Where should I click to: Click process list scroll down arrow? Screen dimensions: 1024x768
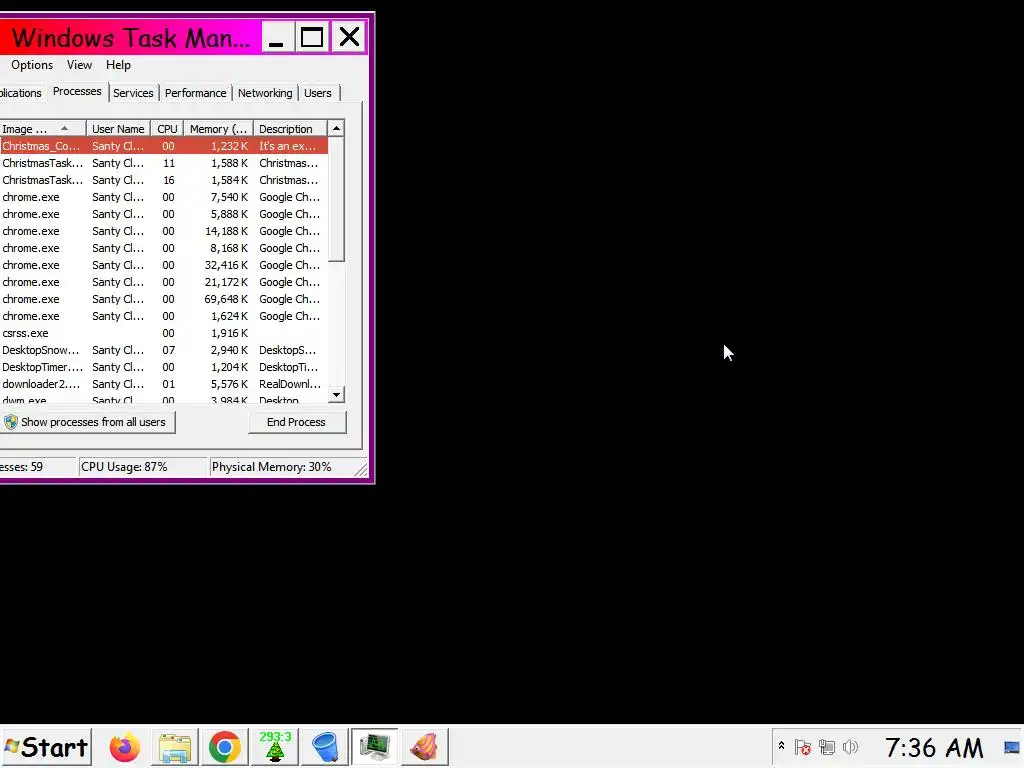click(x=336, y=394)
